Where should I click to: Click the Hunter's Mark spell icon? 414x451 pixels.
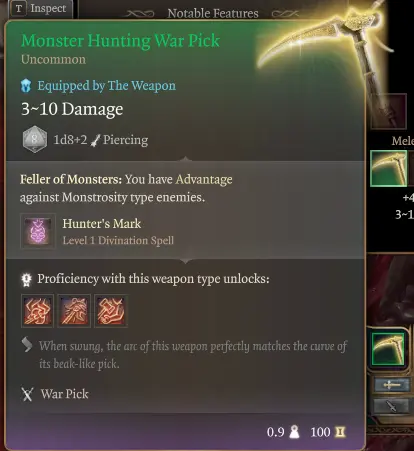(x=38, y=231)
